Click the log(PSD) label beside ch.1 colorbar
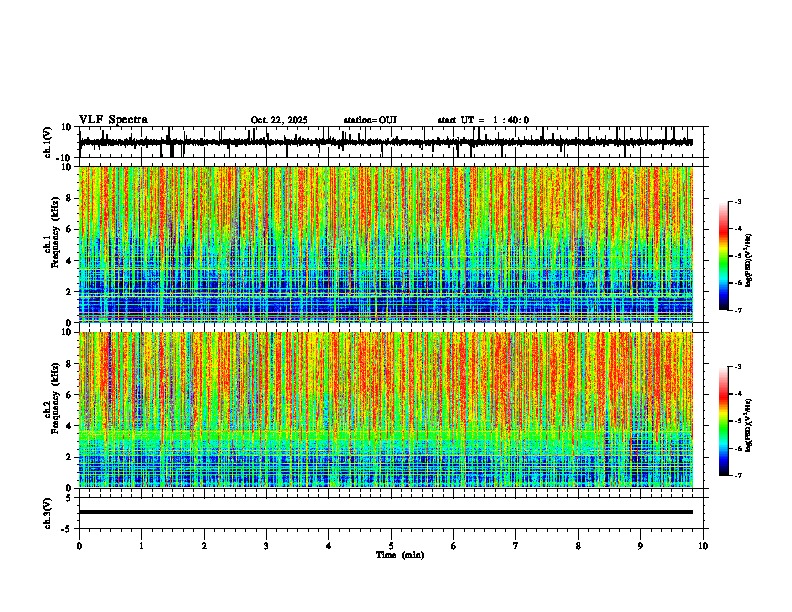This screenshot has width=792, height=612. (x=749, y=260)
